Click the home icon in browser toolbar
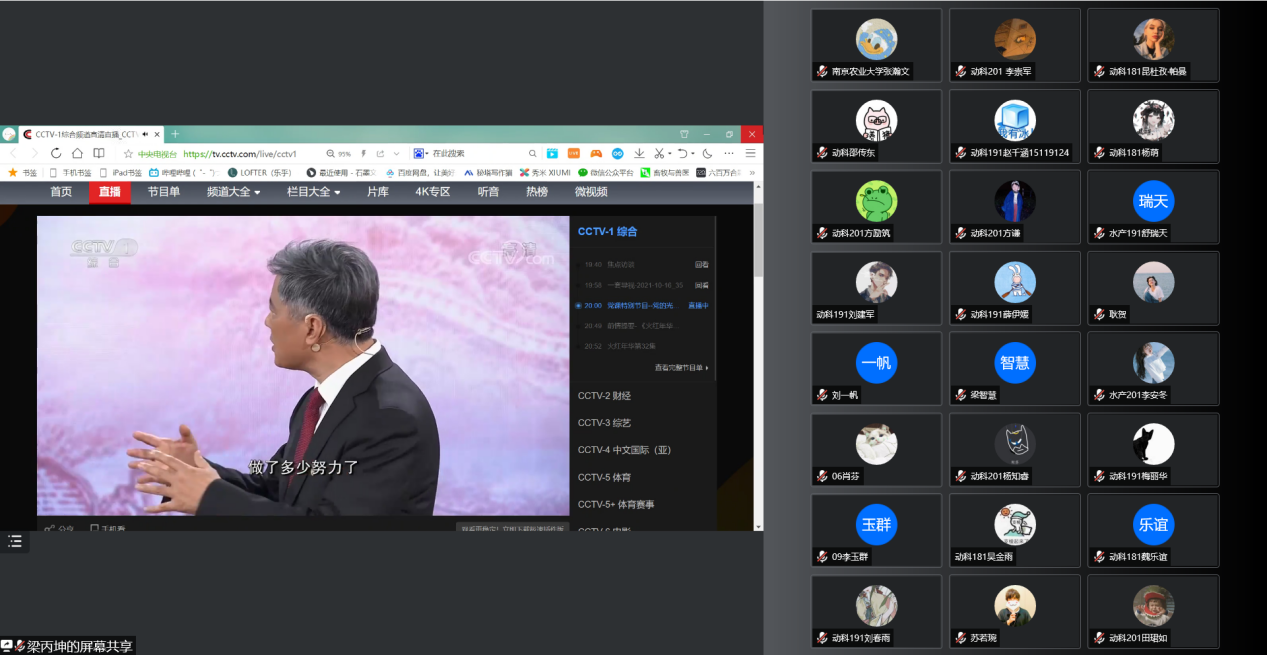The image size is (1267, 655). click(x=77, y=153)
